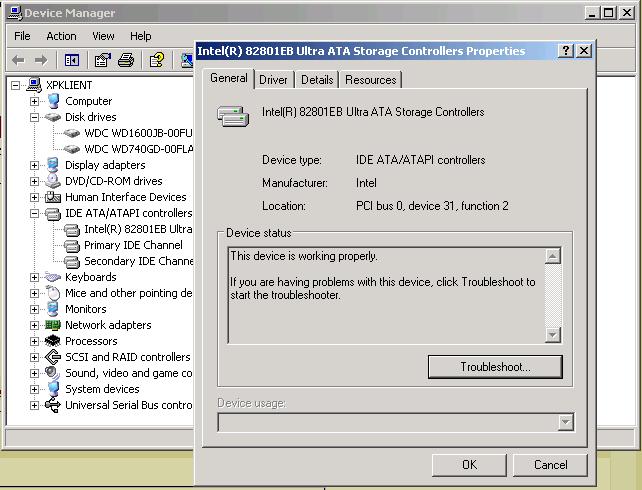The image size is (642, 490).
Task: Click the Computer category icon
Action: [54, 101]
